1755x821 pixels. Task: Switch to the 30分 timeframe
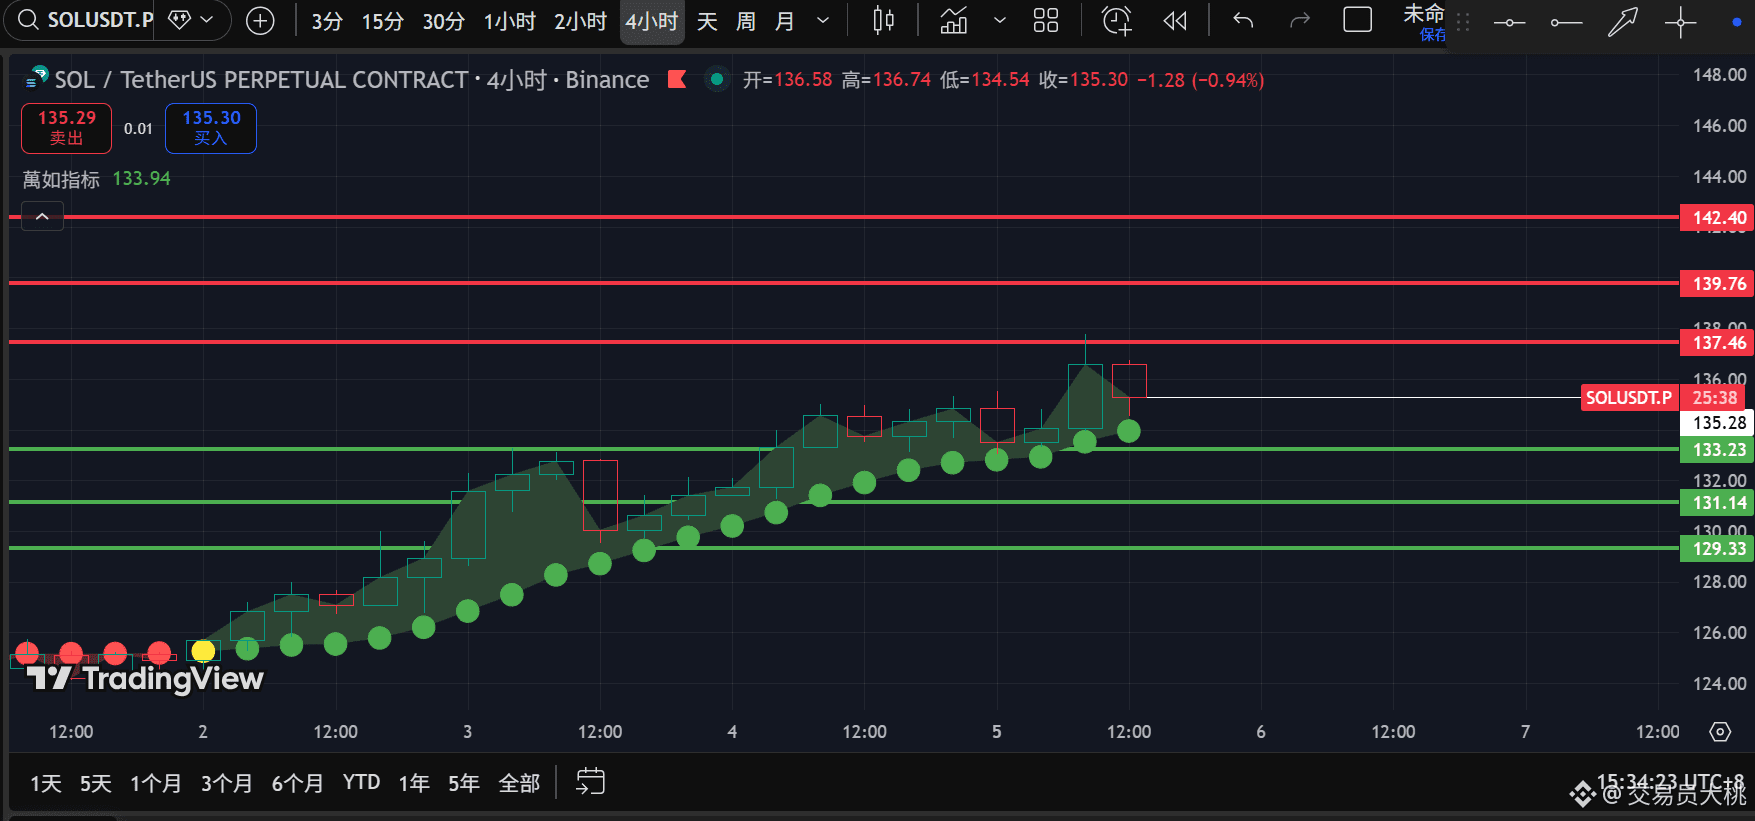(443, 21)
